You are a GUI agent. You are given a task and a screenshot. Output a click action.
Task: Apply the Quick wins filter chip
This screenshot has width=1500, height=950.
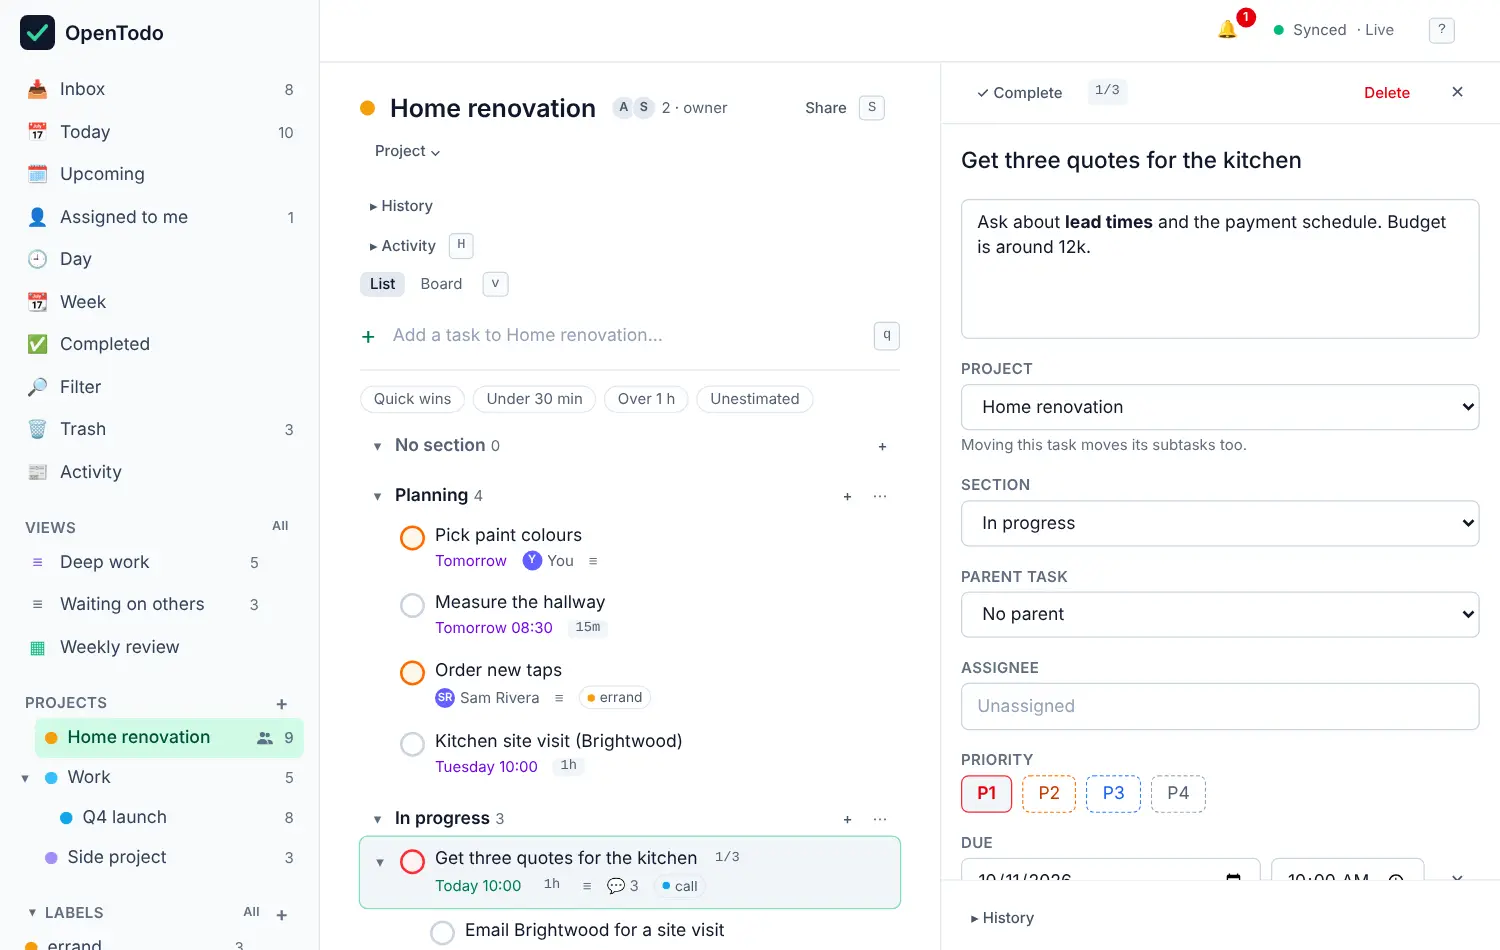coord(412,399)
